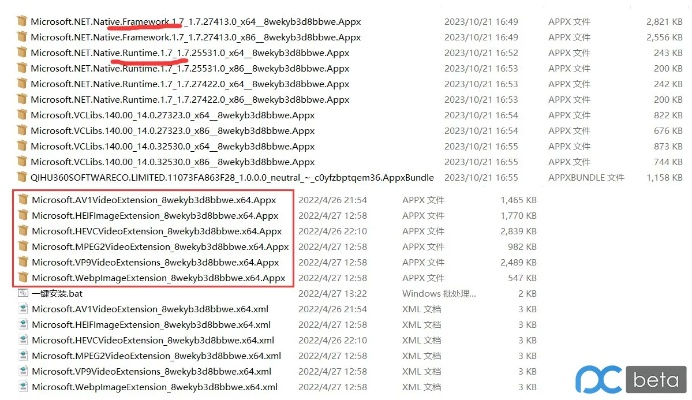692x400 pixels.
Task: Click the size value 2,556 KB
Action: 664,37
